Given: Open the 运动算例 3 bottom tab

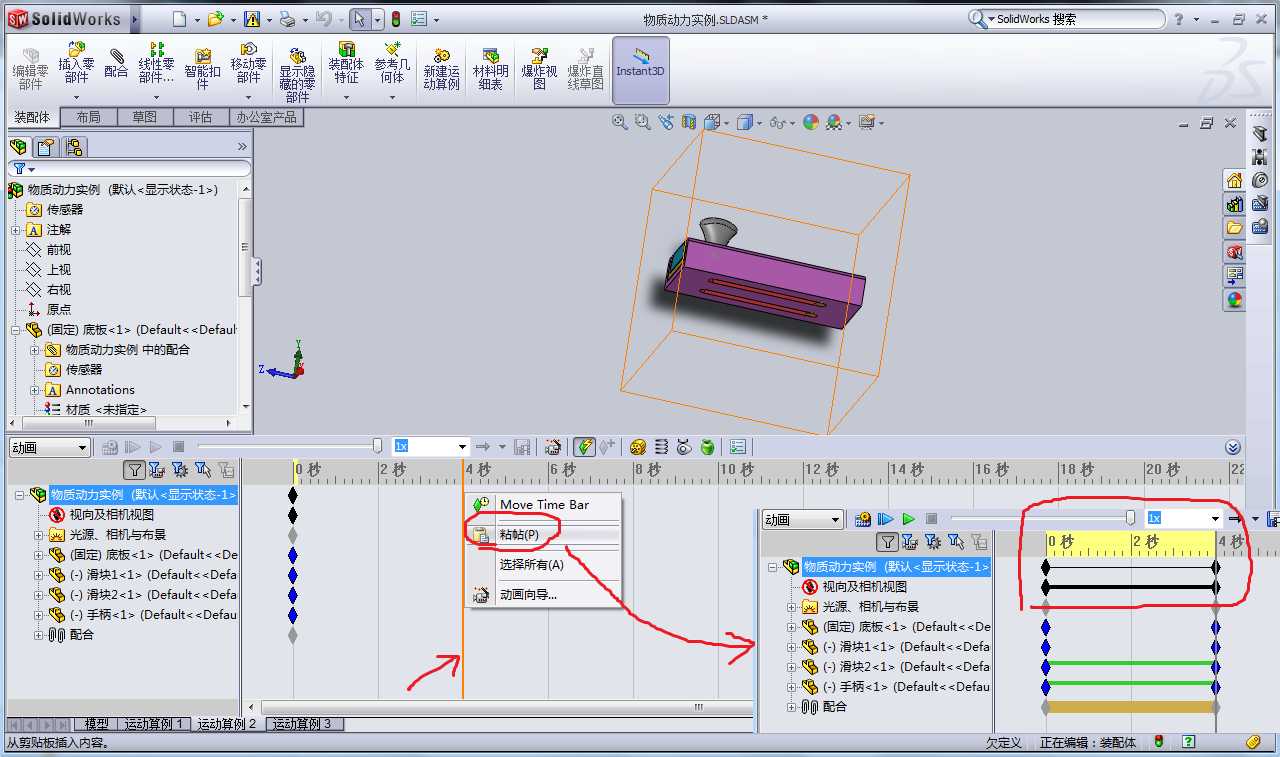Looking at the screenshot, I should coord(303,724).
